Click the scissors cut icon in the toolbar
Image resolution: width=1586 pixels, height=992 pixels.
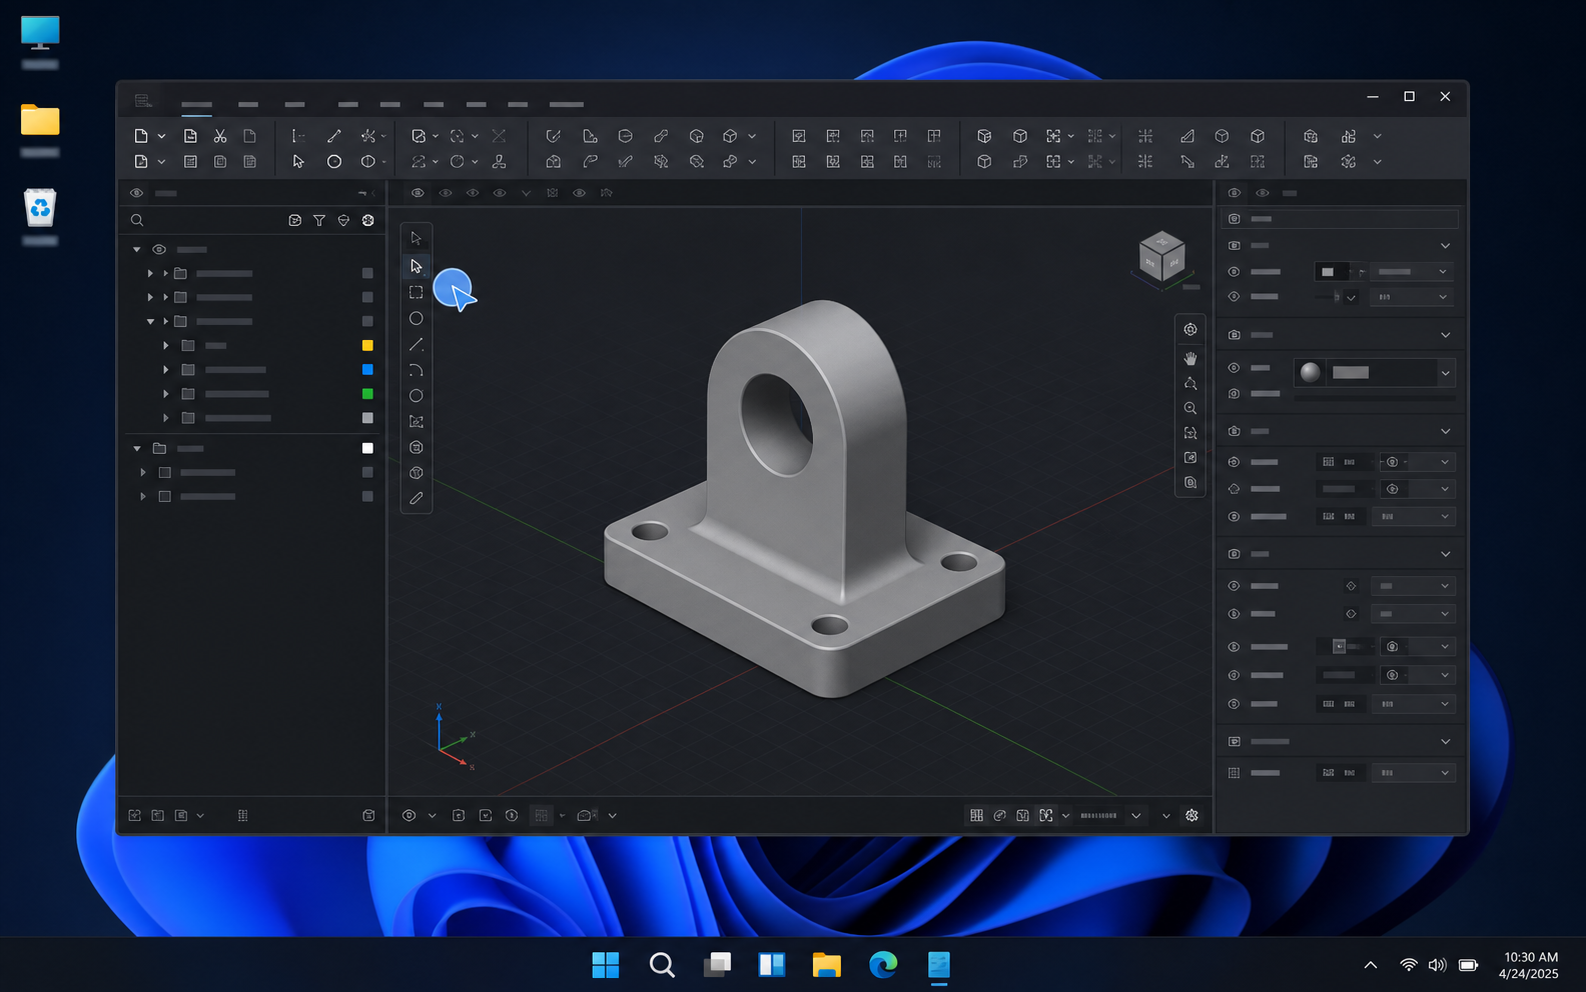(220, 136)
